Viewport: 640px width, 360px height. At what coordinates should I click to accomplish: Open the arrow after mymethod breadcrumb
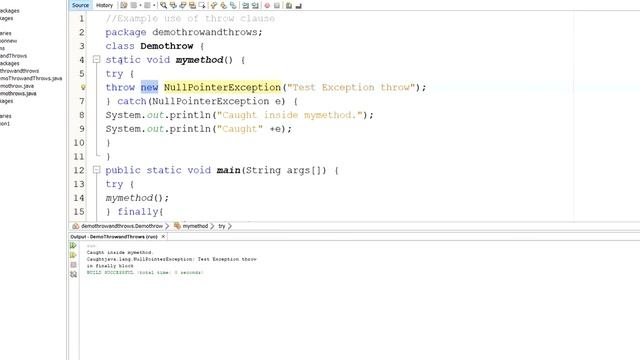pos(212,226)
